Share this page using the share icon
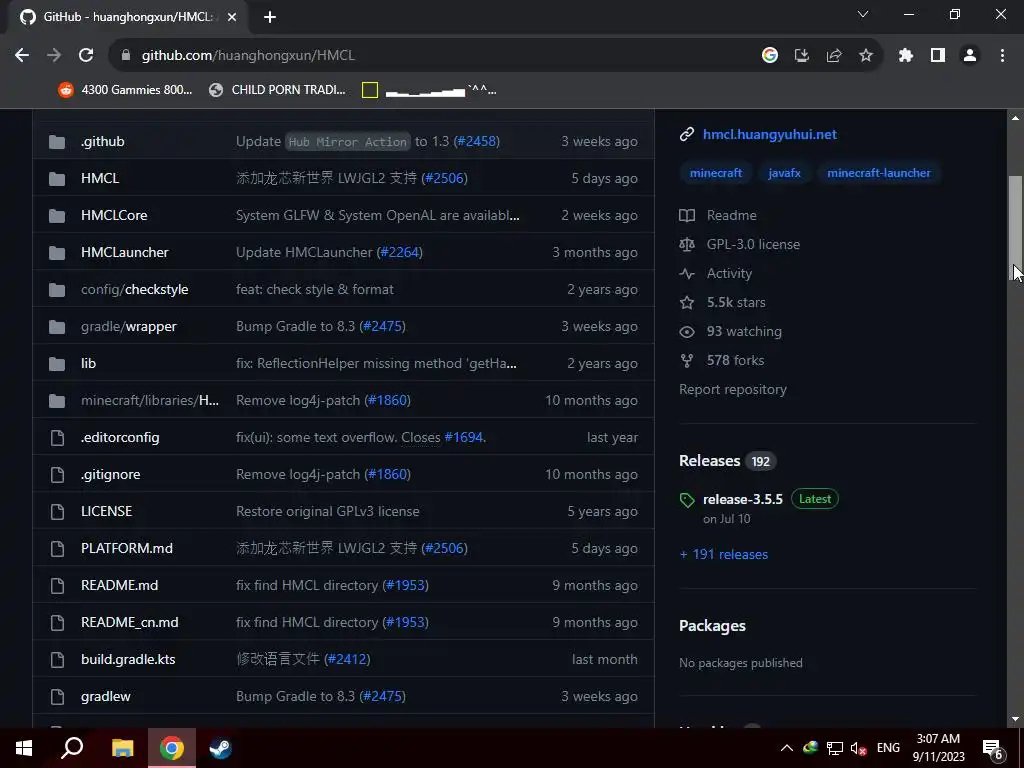Screen dimensions: 1024x768 point(834,56)
